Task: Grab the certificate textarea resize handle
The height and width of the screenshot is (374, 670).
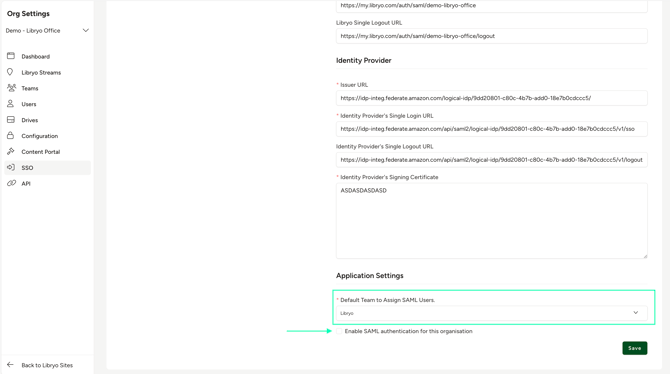Action: [645, 256]
